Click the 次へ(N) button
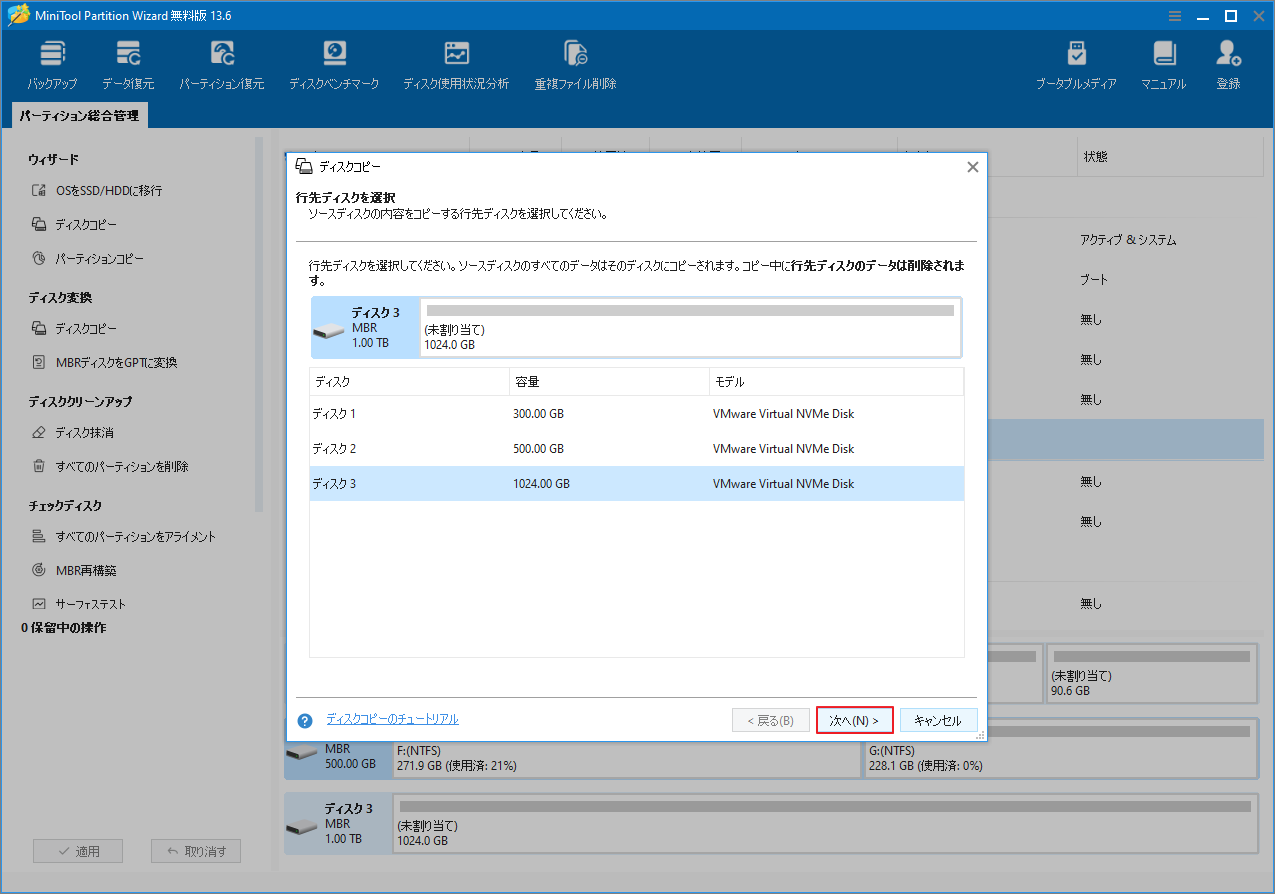The image size is (1275, 894). (854, 719)
